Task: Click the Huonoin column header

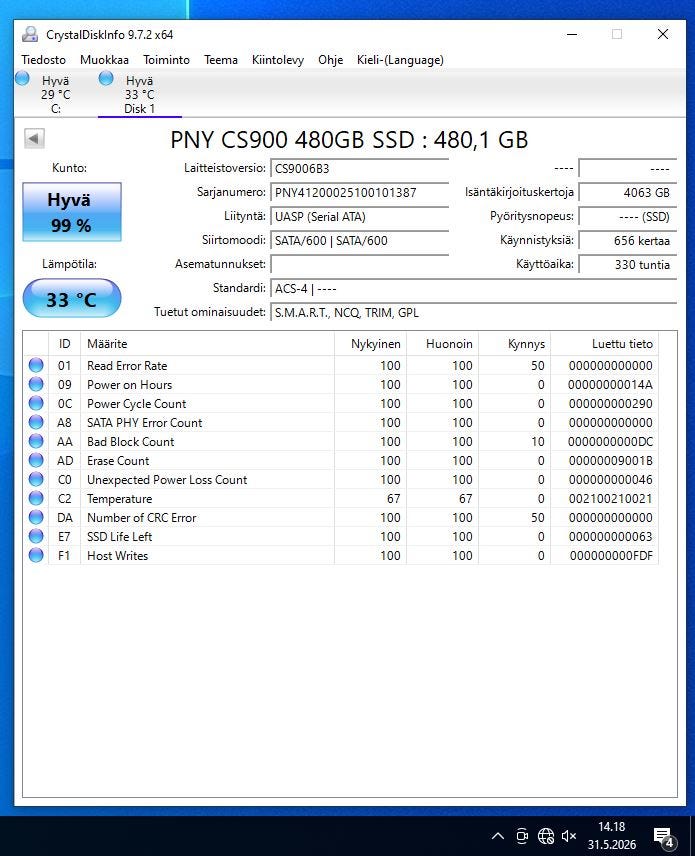Action: 442,344
